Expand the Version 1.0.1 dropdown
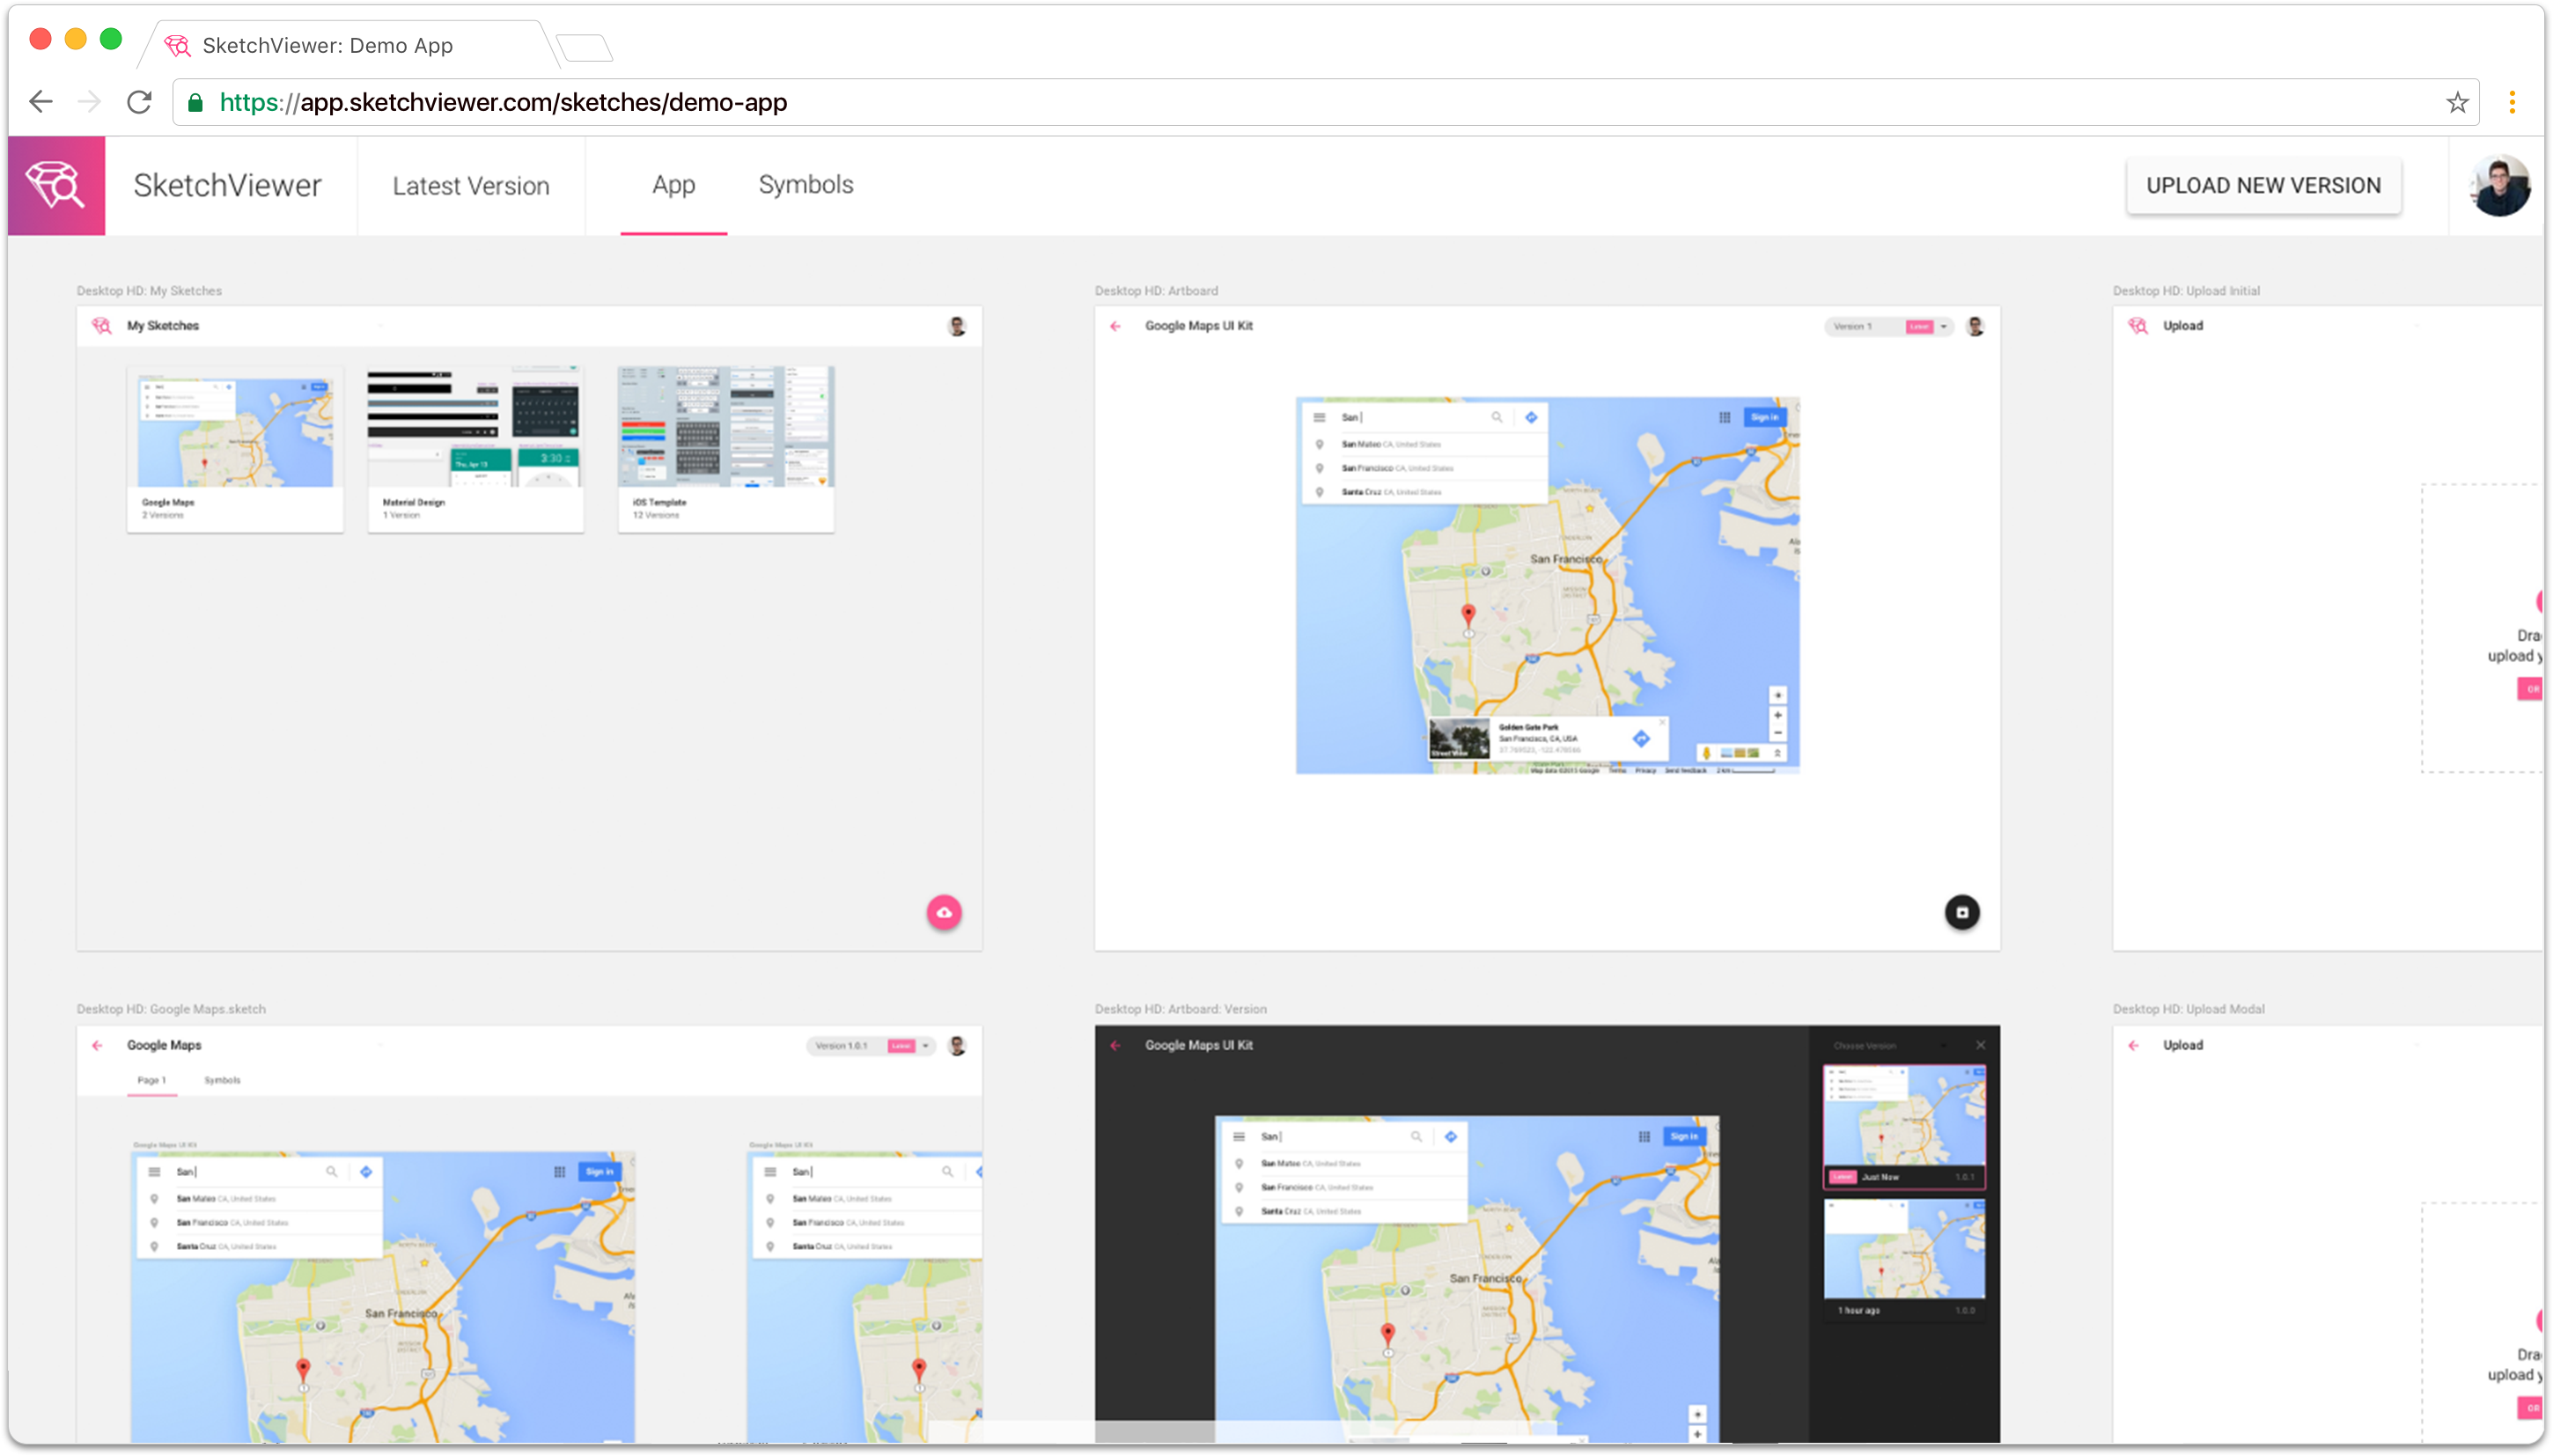Image resolution: width=2553 pixels, height=1456 pixels. tap(925, 1046)
